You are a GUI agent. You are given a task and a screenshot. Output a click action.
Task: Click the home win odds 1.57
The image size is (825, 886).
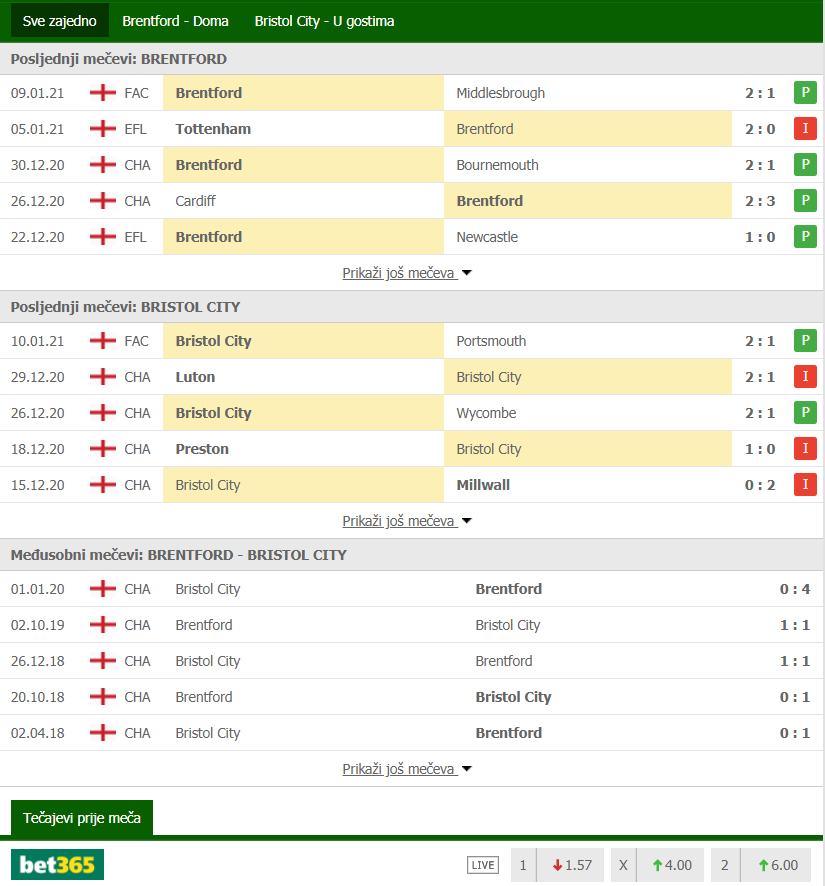point(571,865)
